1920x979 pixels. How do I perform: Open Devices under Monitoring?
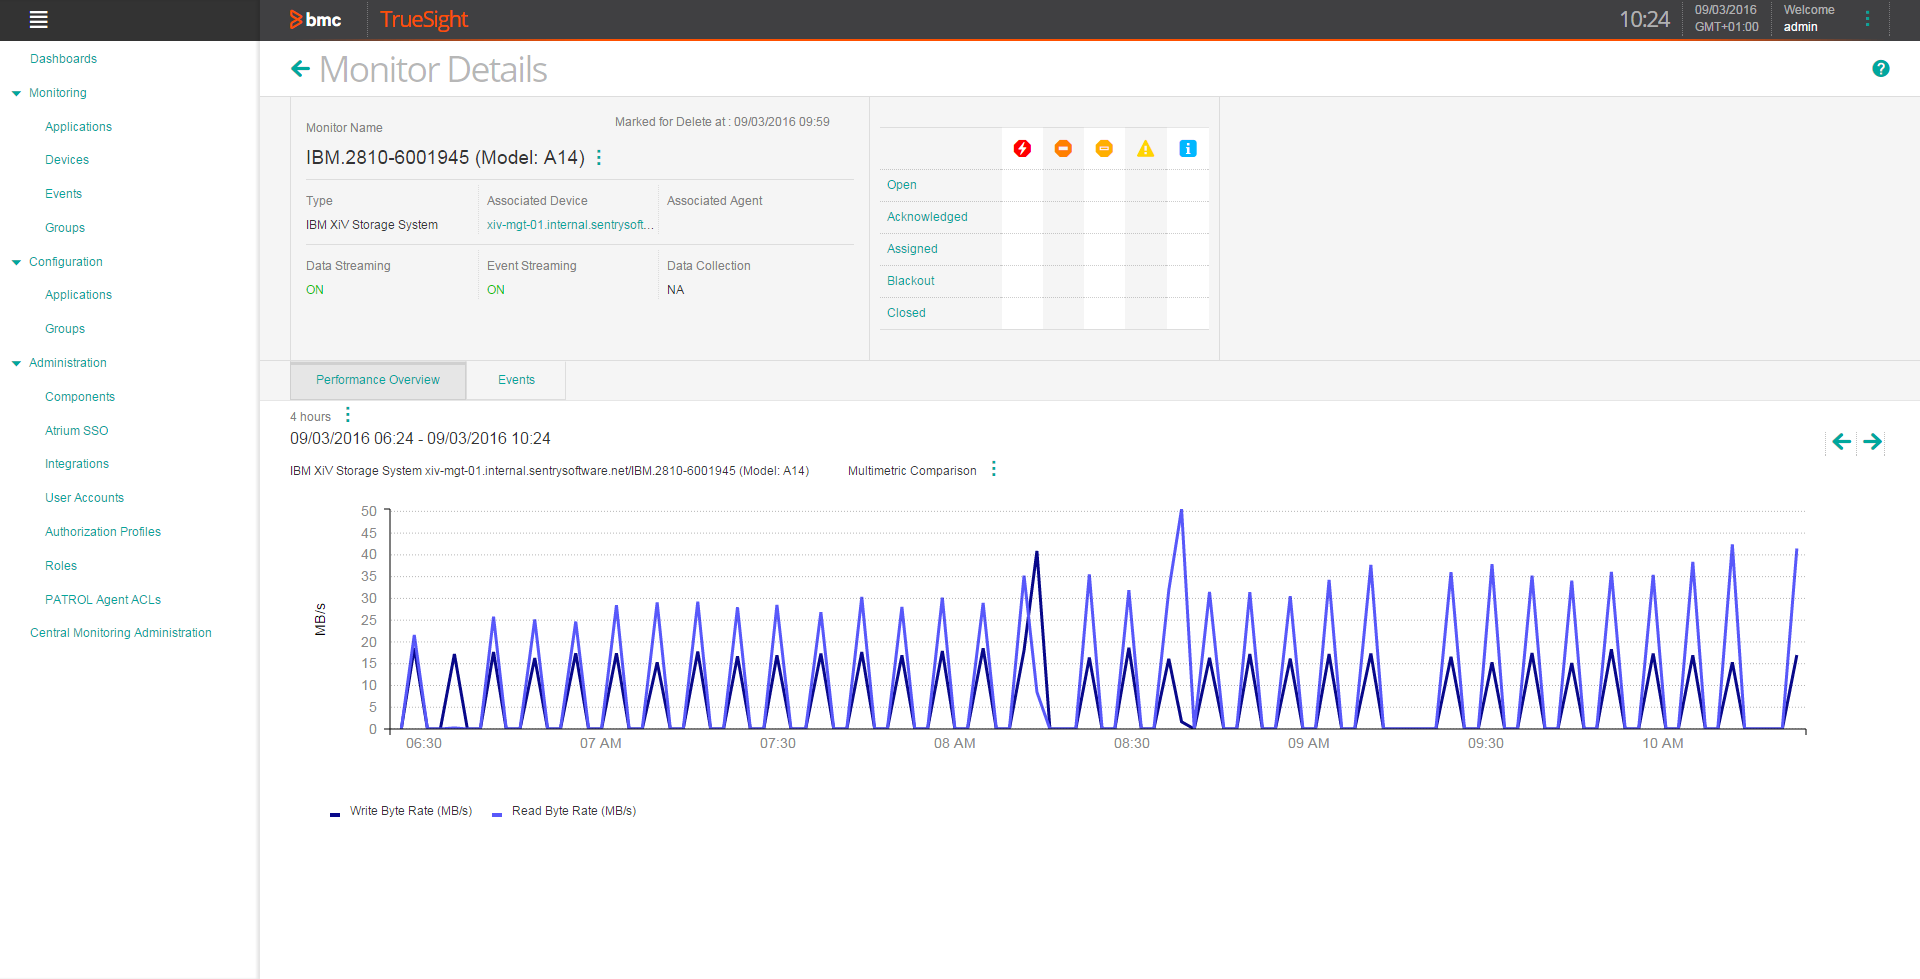click(67, 160)
